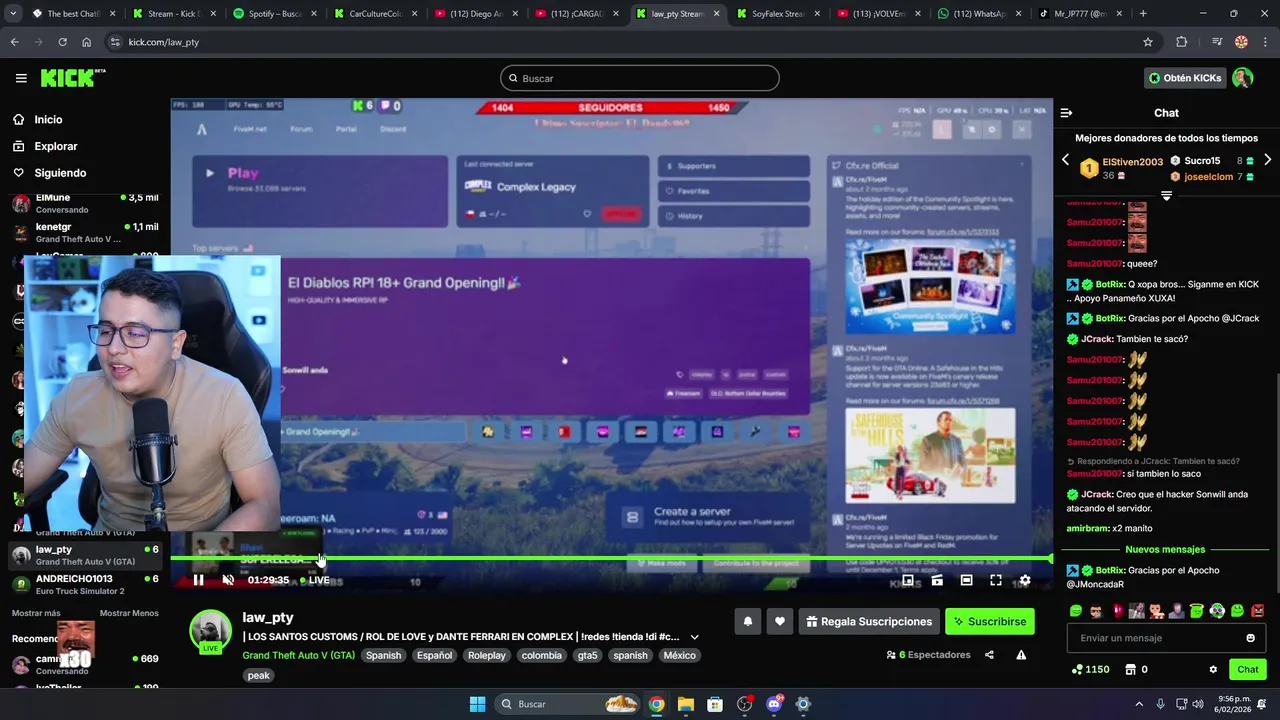
Task: Click the green Chat send button
Action: tap(1248, 670)
